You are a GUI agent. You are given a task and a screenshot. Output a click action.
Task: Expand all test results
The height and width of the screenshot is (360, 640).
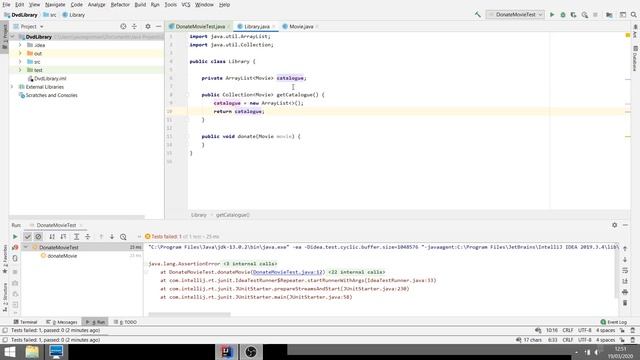(x=76, y=237)
